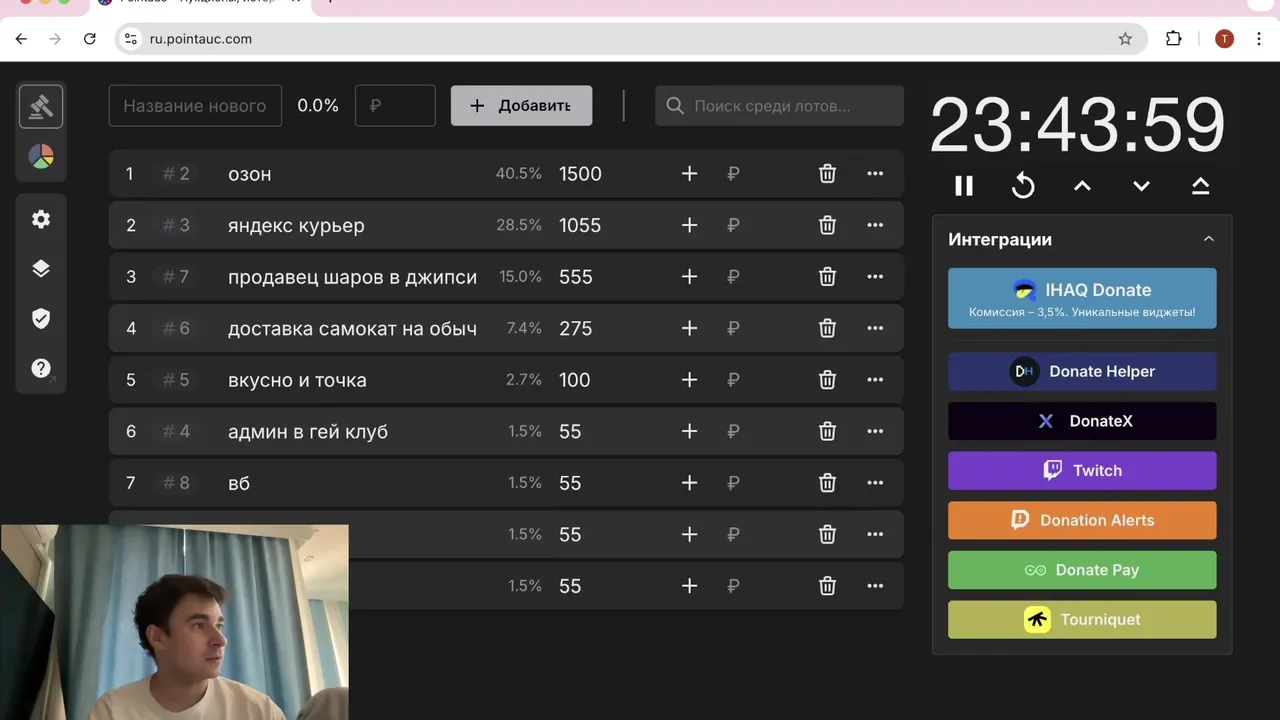Focus the Название нового lot field

(195, 106)
